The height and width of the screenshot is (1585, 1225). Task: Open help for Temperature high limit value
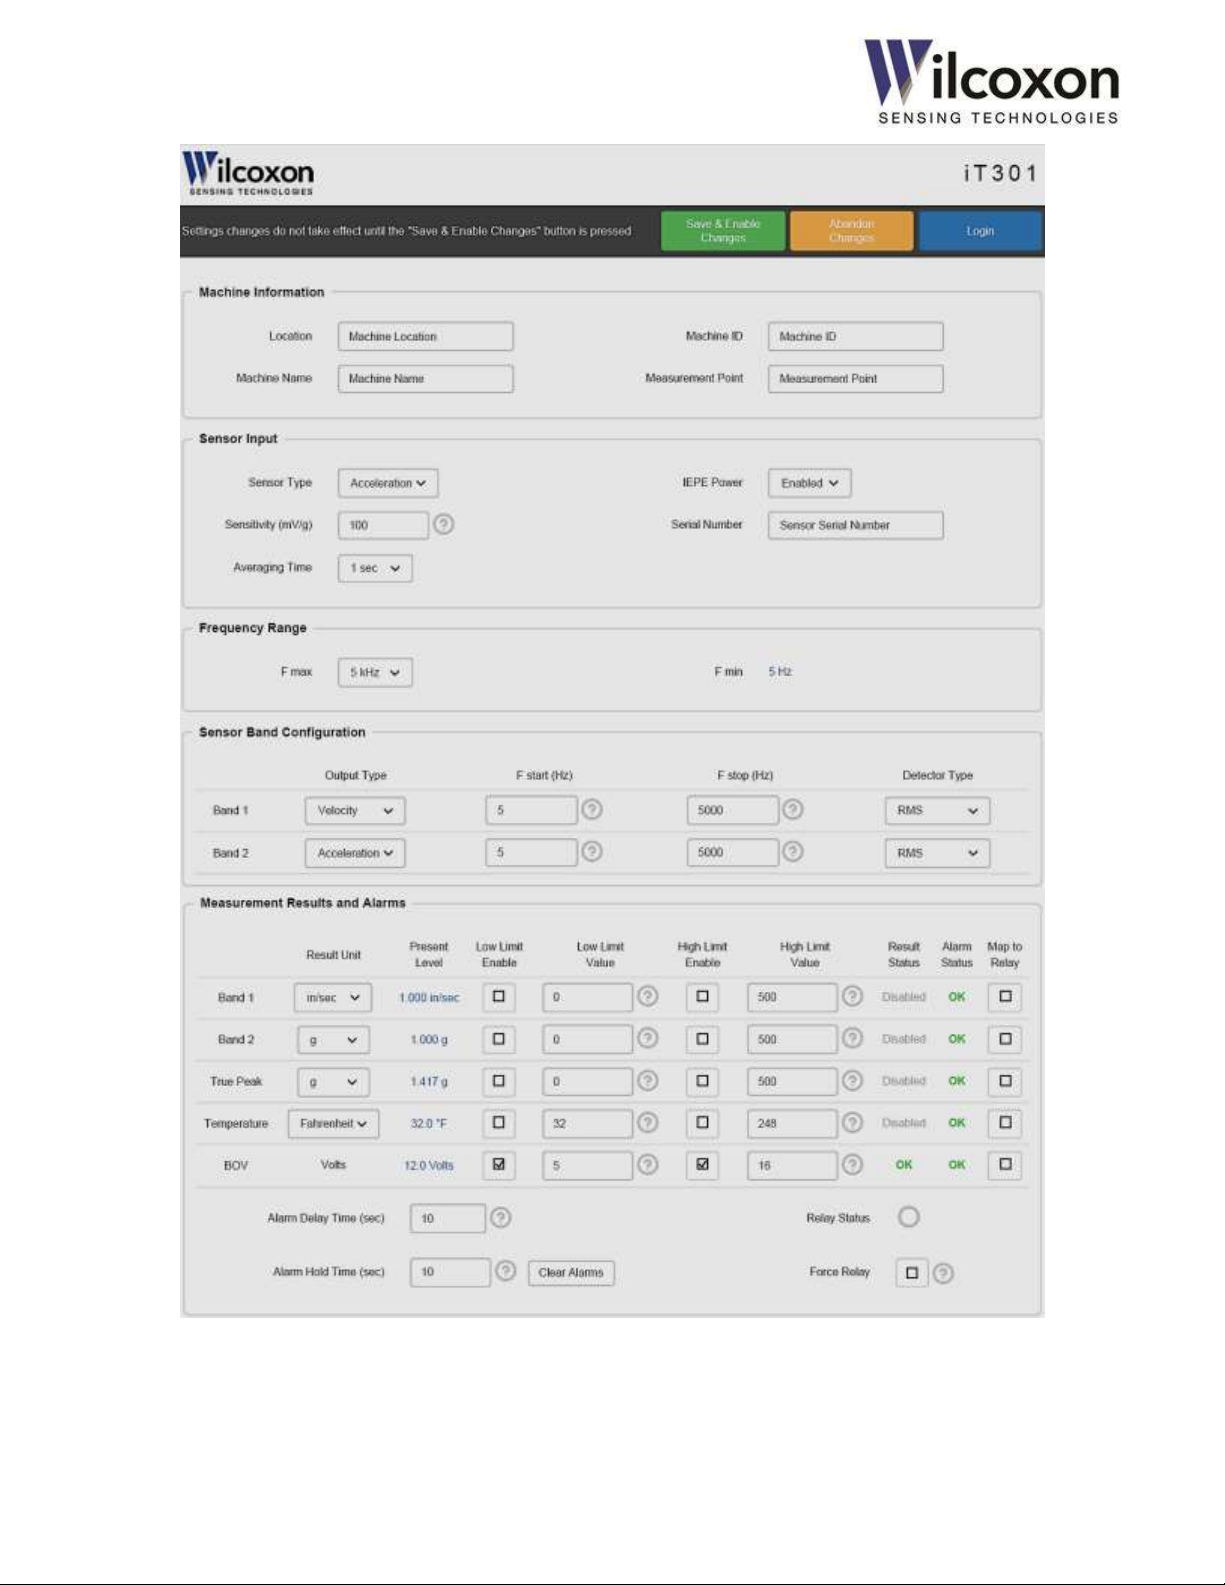(x=852, y=1122)
